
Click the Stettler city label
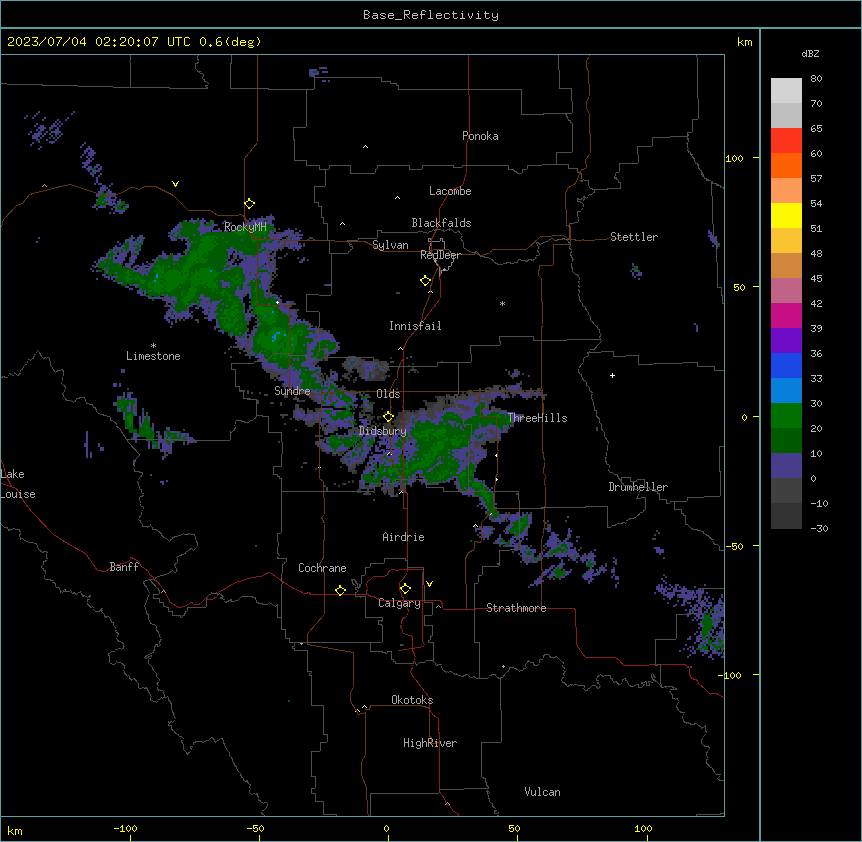coord(634,237)
